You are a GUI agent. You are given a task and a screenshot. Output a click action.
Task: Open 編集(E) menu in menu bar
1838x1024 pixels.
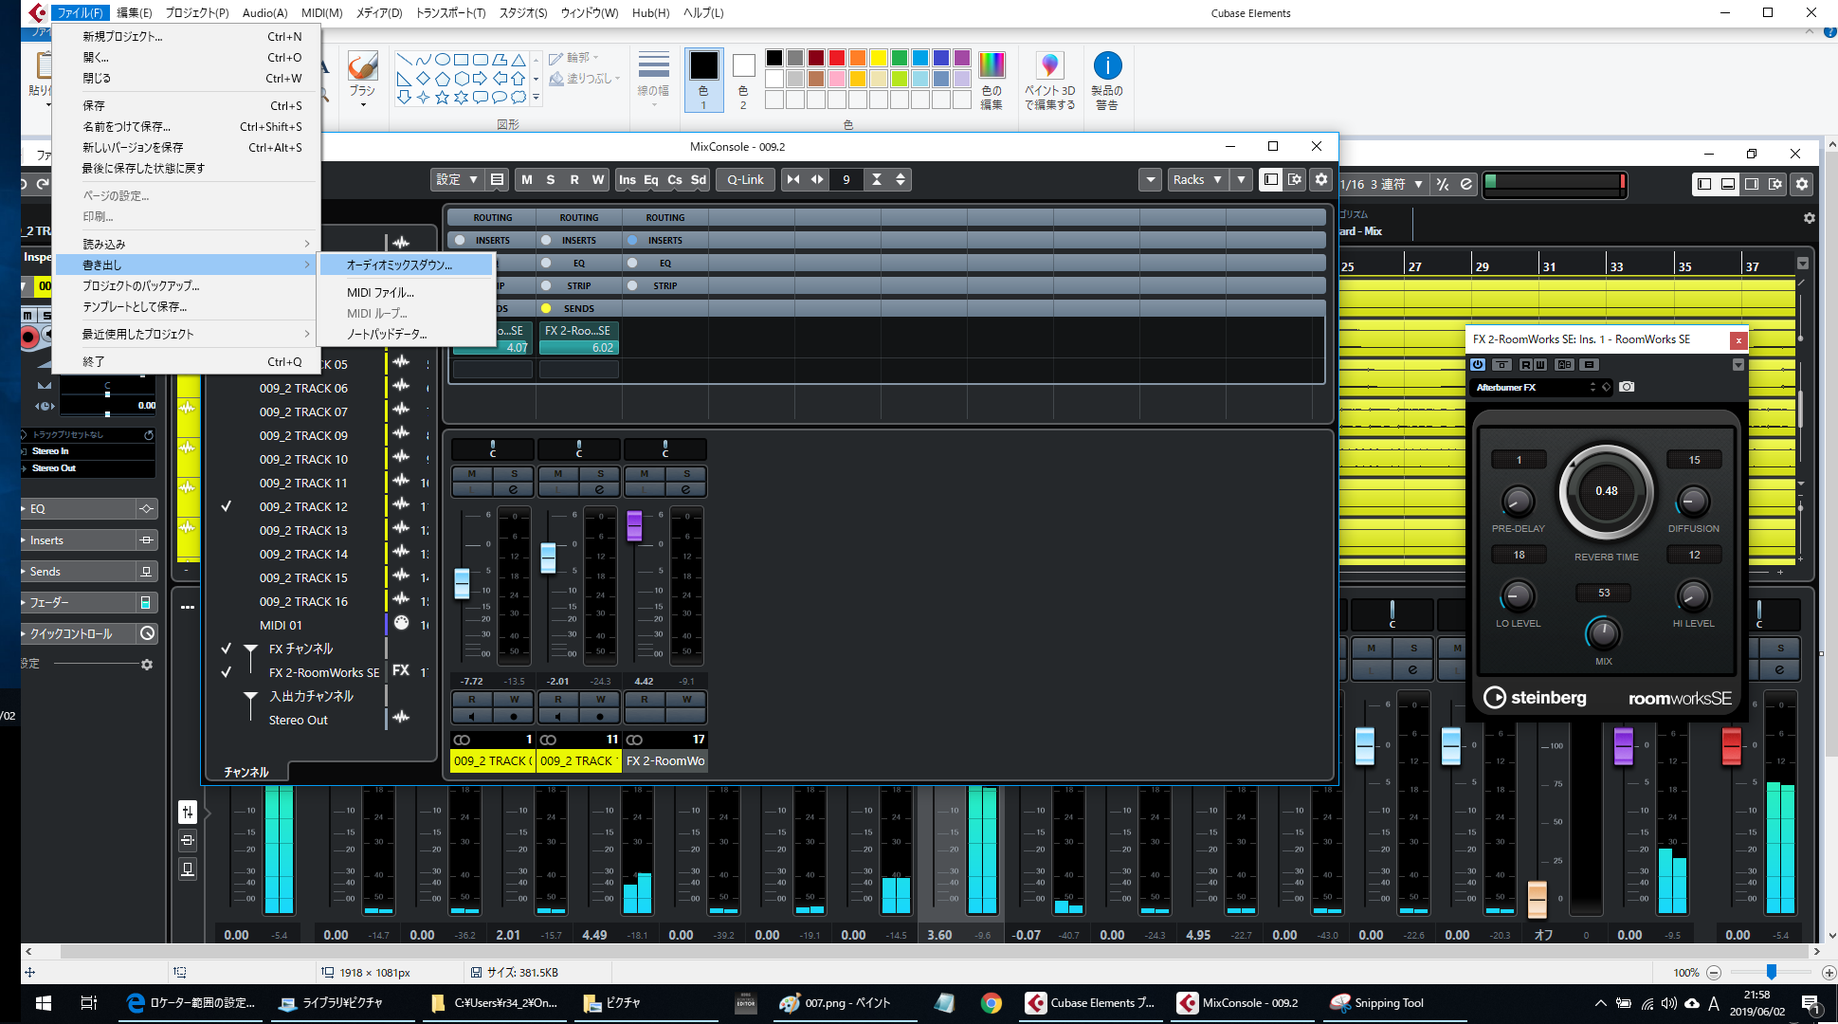coord(134,13)
